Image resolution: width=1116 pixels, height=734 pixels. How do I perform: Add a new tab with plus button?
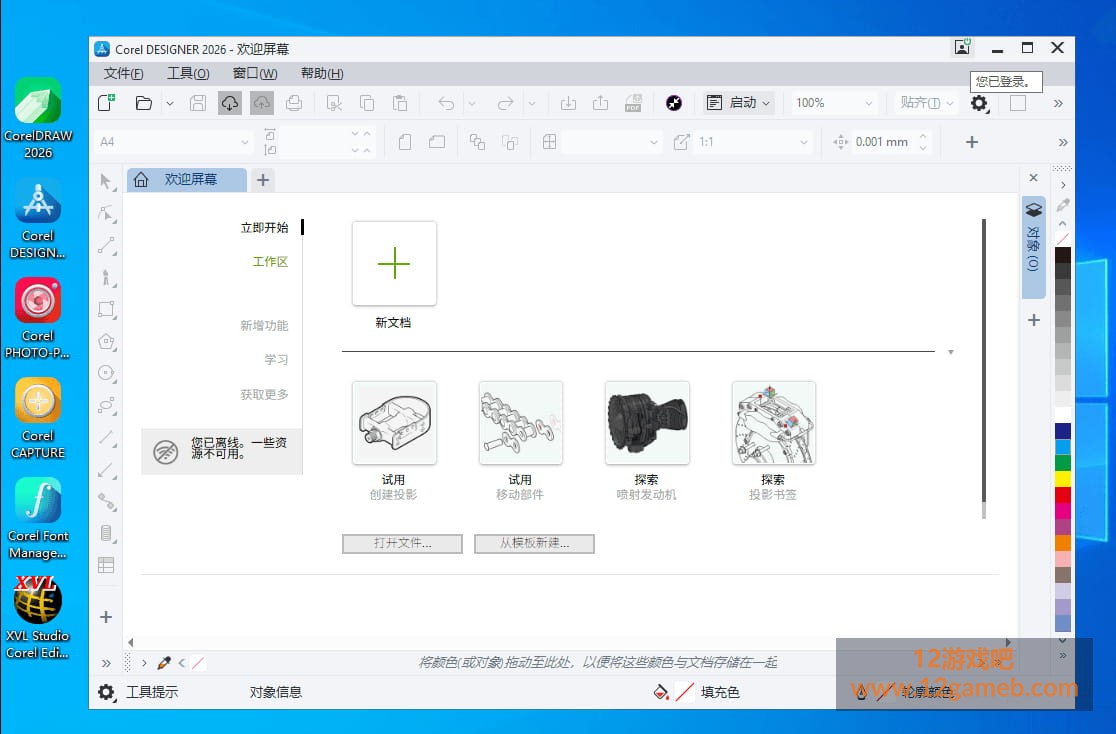point(263,180)
